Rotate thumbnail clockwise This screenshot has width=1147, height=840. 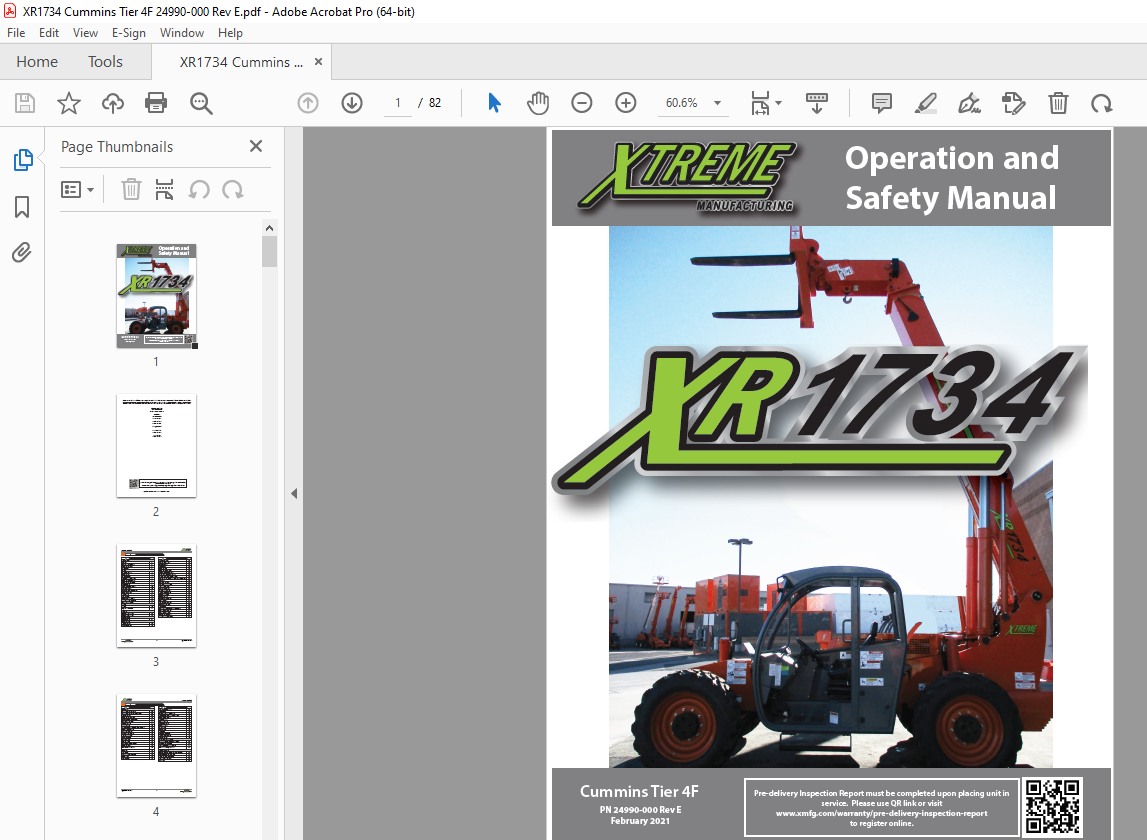click(233, 190)
